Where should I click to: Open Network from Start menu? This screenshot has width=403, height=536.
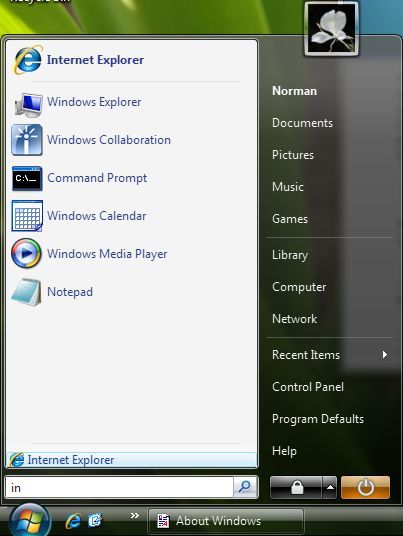(294, 319)
